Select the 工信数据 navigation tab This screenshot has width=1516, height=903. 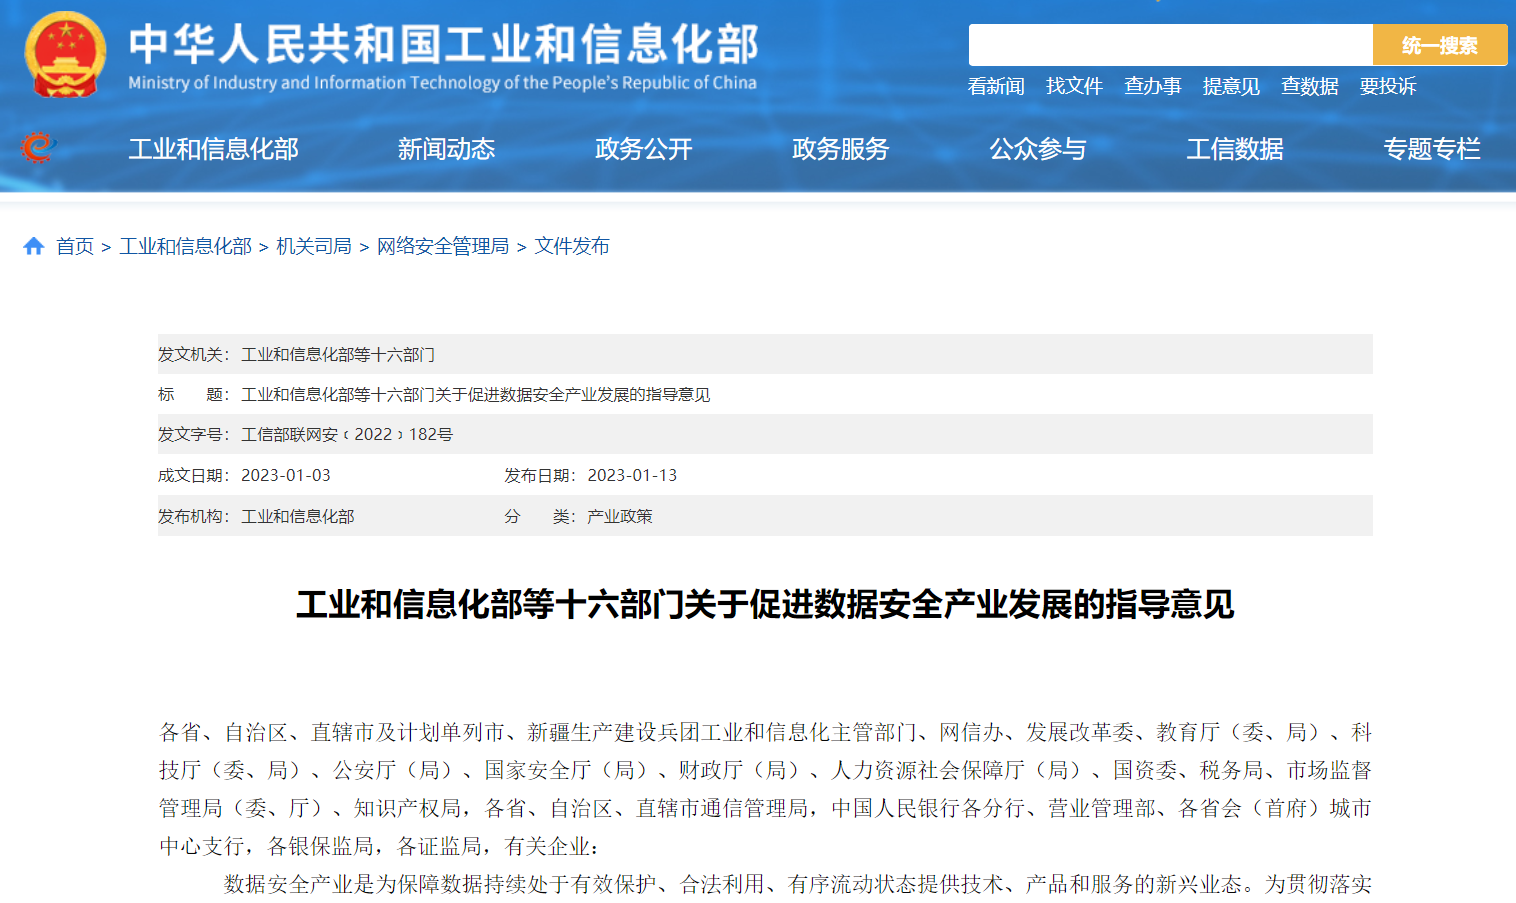(x=1234, y=149)
